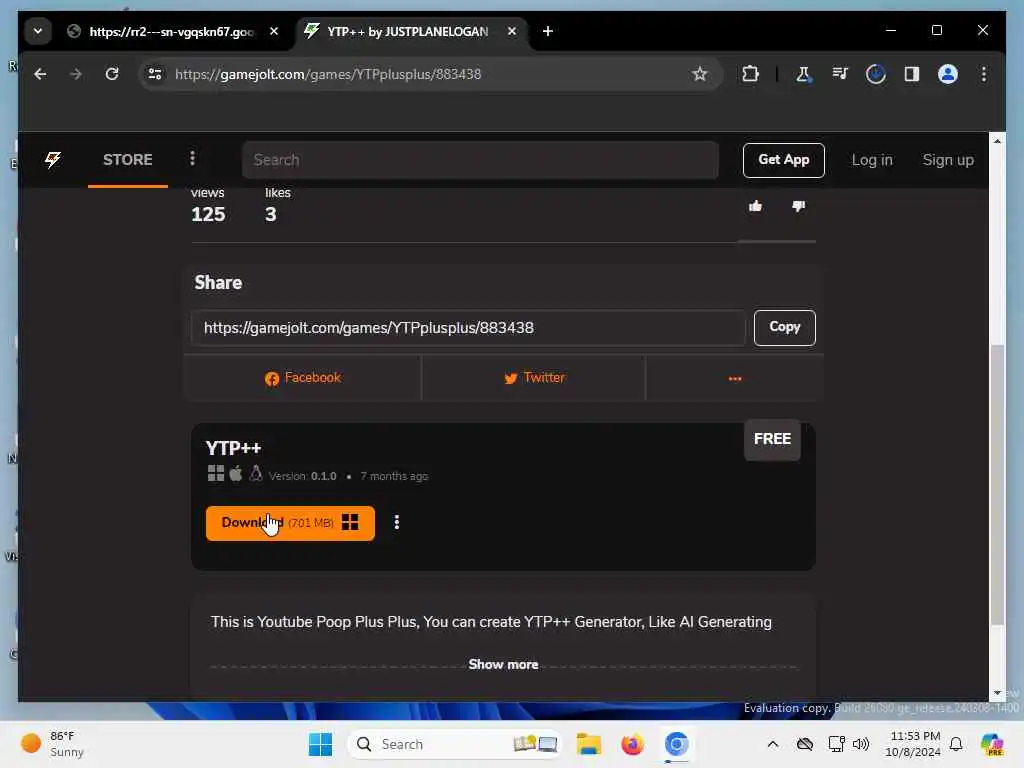Toggle the browser side panel

912,74
